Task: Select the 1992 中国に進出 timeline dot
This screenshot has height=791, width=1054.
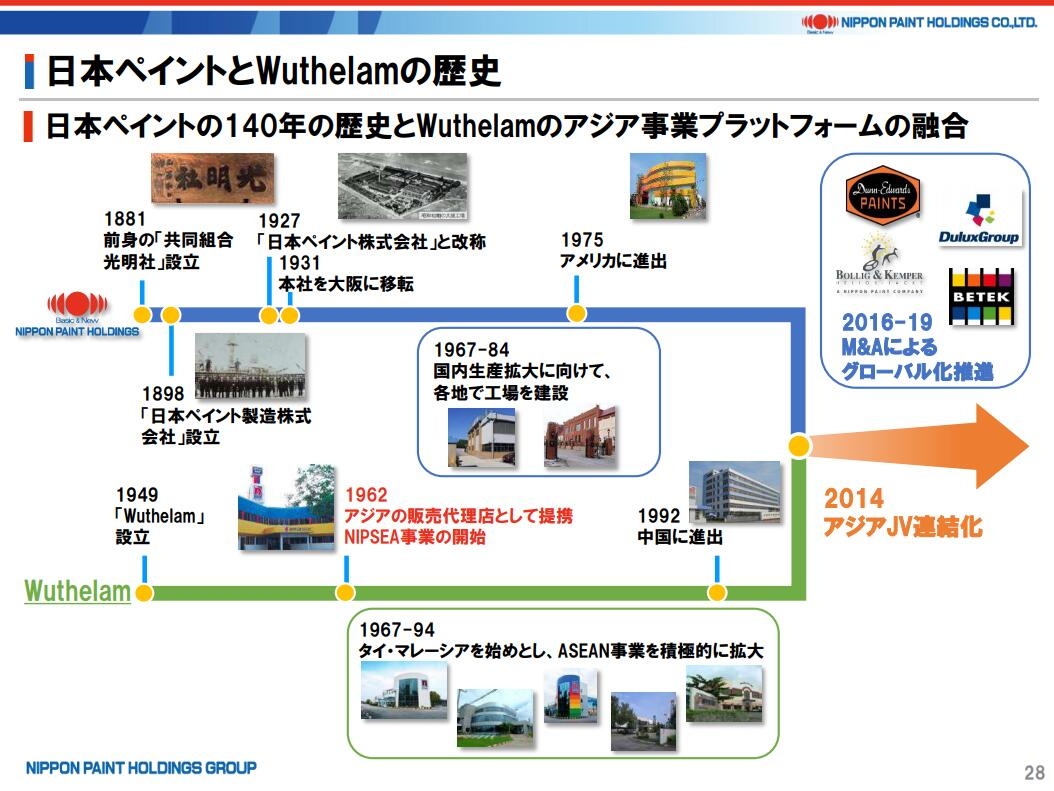Action: (717, 593)
